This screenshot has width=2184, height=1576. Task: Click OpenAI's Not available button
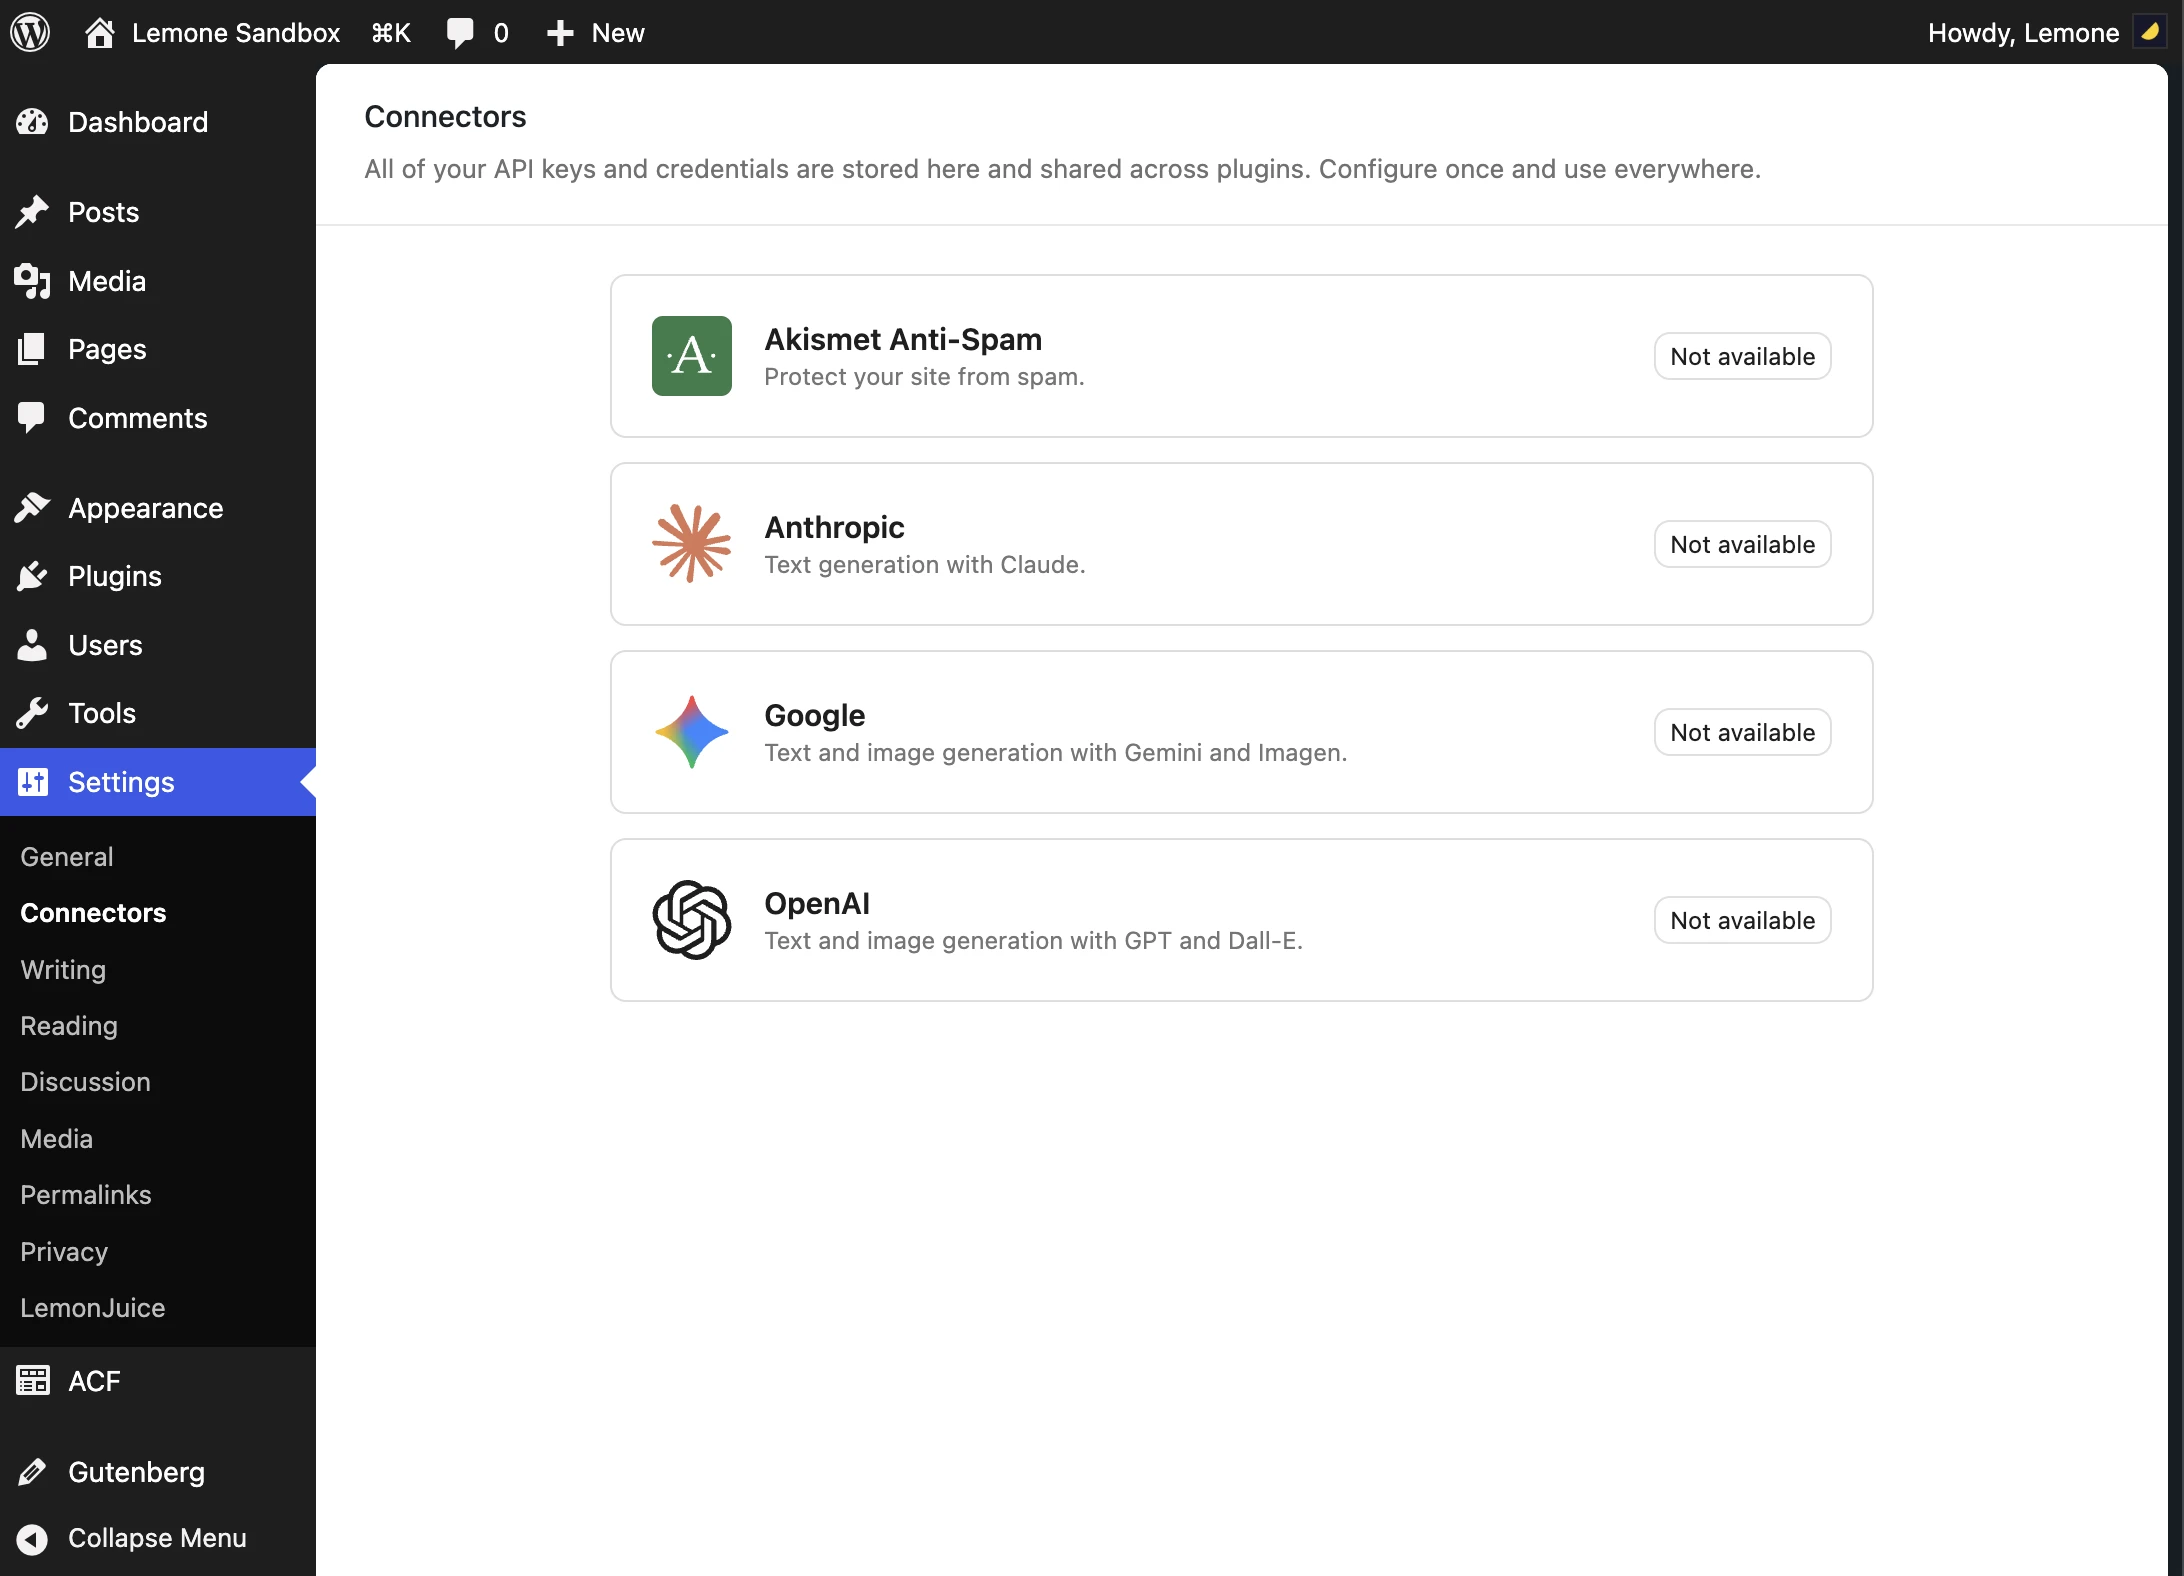(1742, 920)
